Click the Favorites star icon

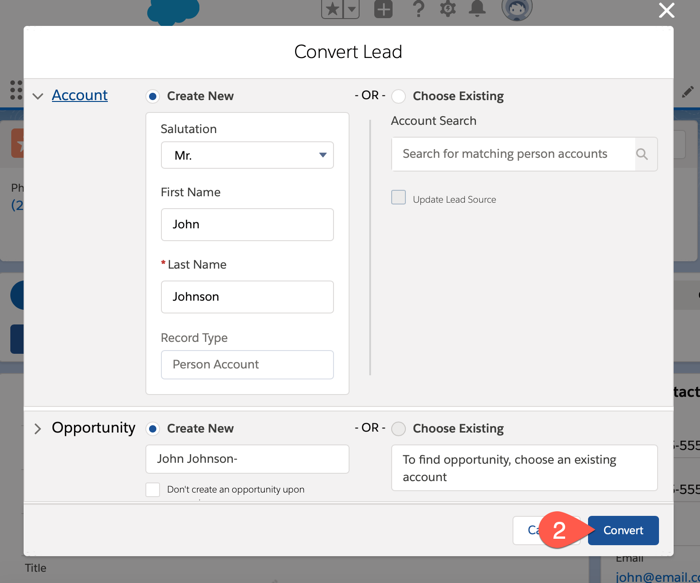(x=333, y=9)
